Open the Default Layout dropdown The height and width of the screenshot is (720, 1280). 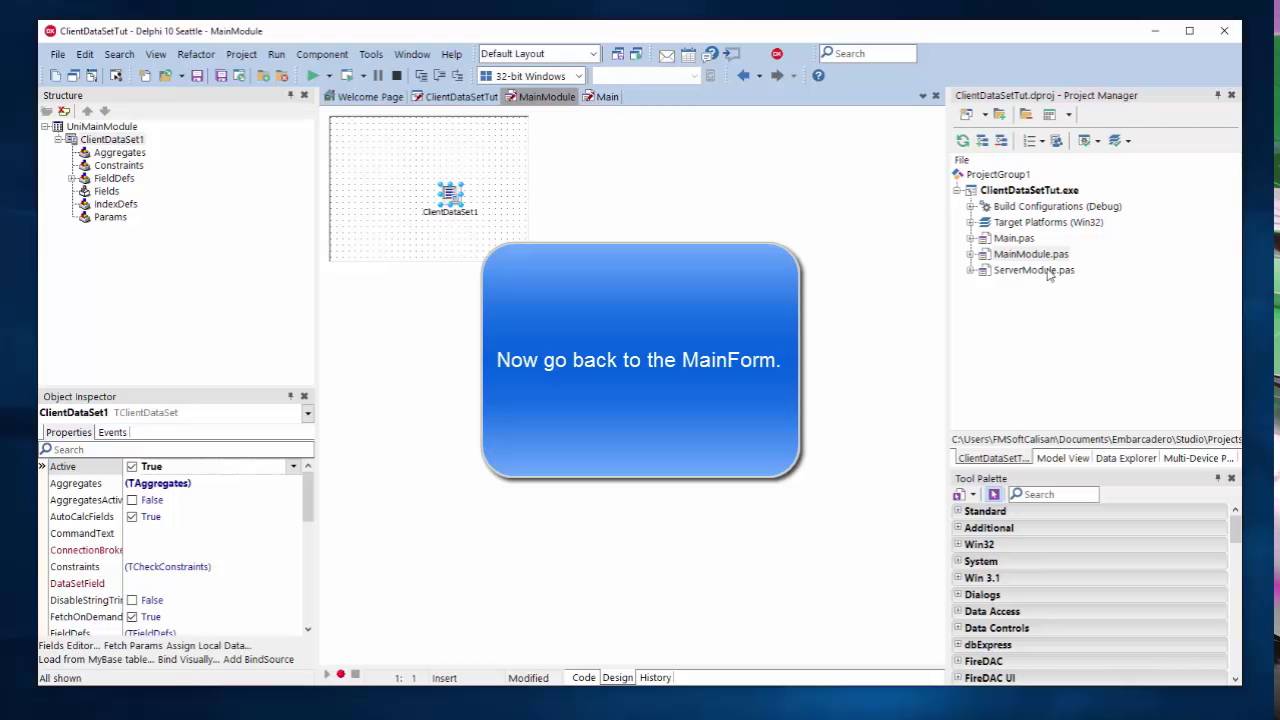(593, 54)
